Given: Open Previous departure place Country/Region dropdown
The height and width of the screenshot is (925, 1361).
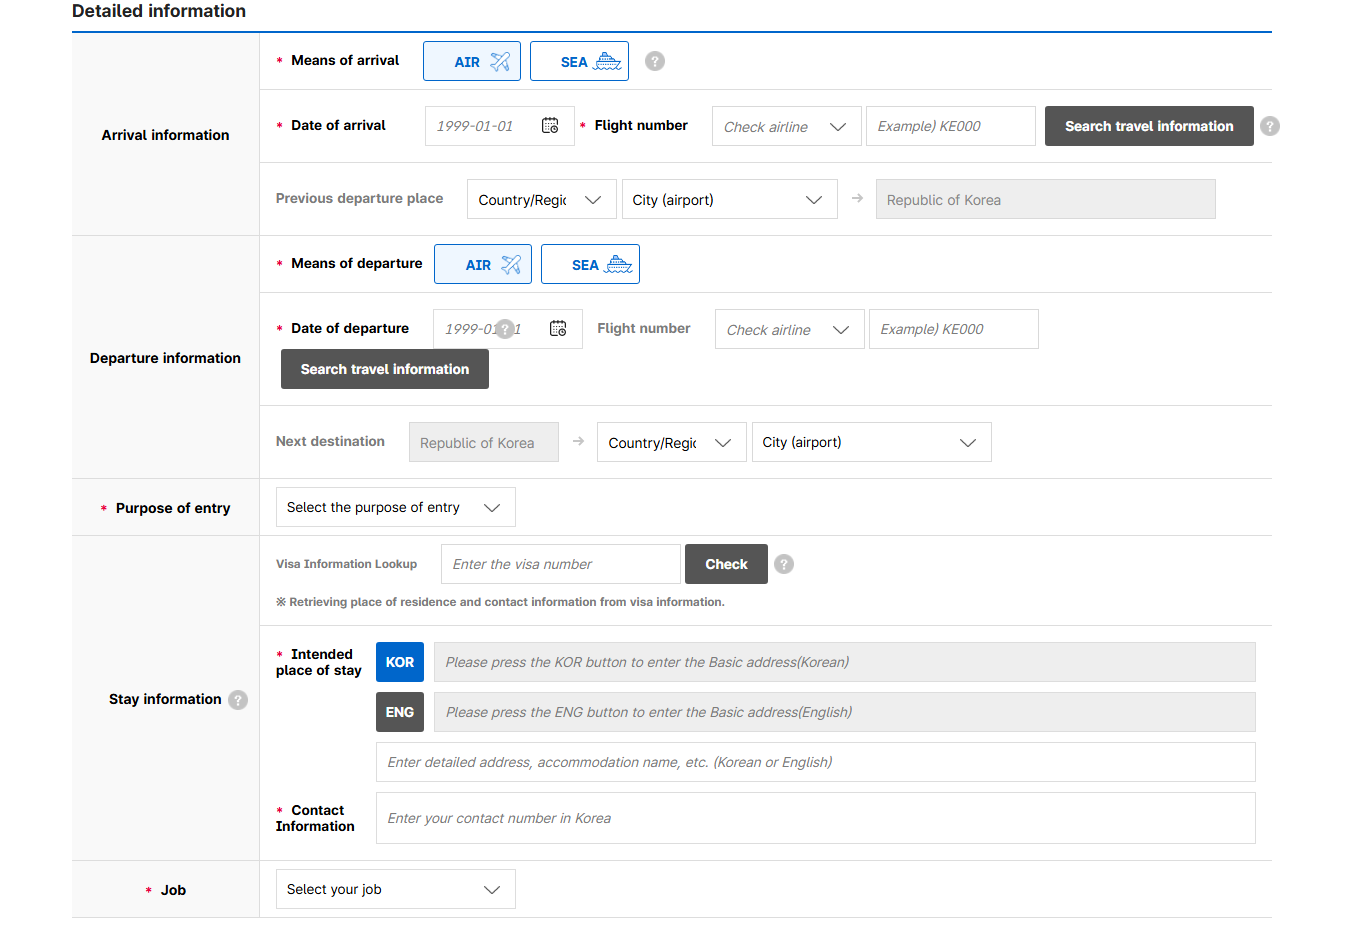Looking at the screenshot, I should 541,200.
